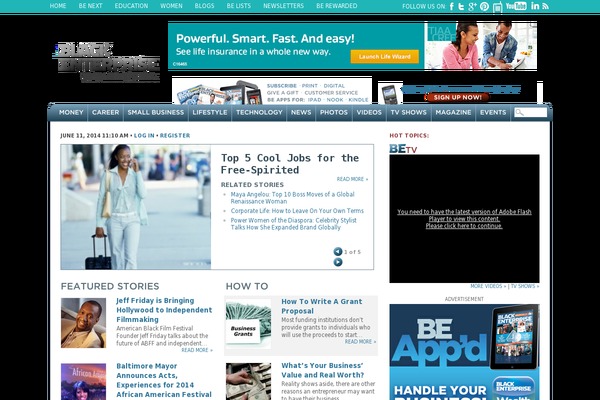Screen dimensions: 600x400
Task: Click the Black Enterprise logo
Action: click(x=106, y=62)
